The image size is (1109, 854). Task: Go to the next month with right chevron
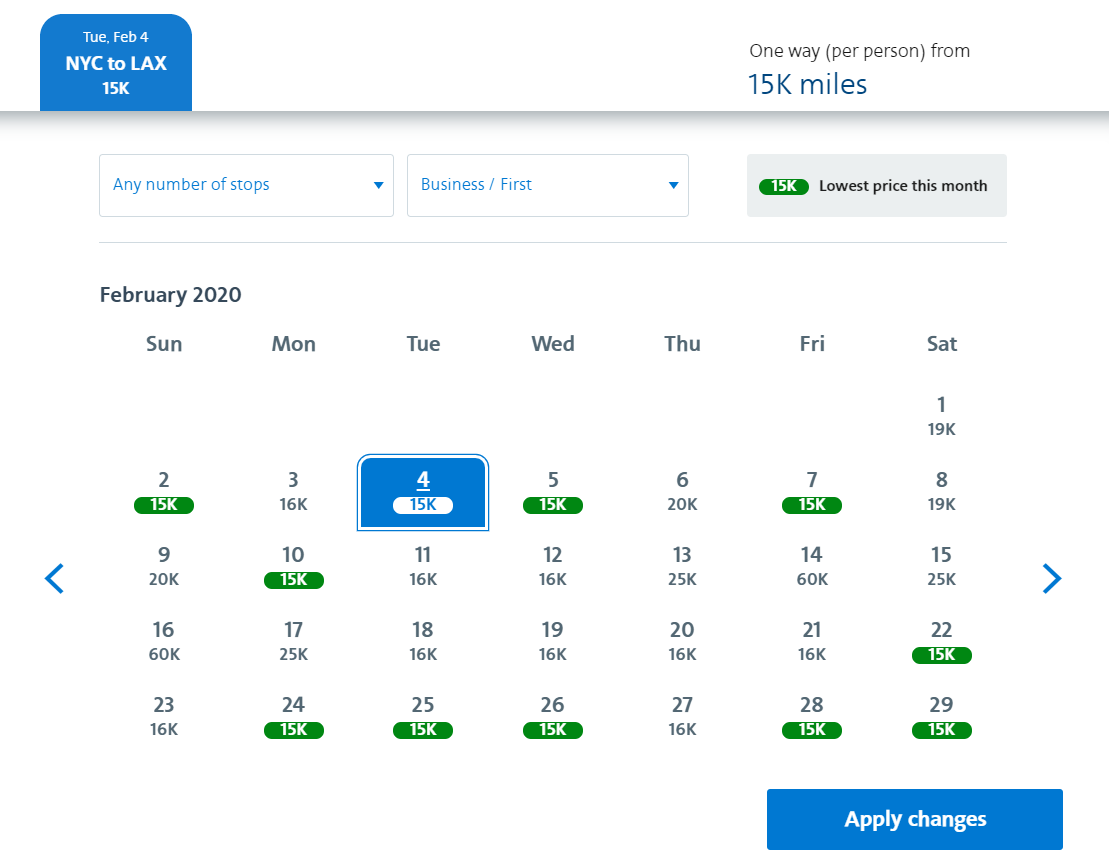tap(1052, 578)
